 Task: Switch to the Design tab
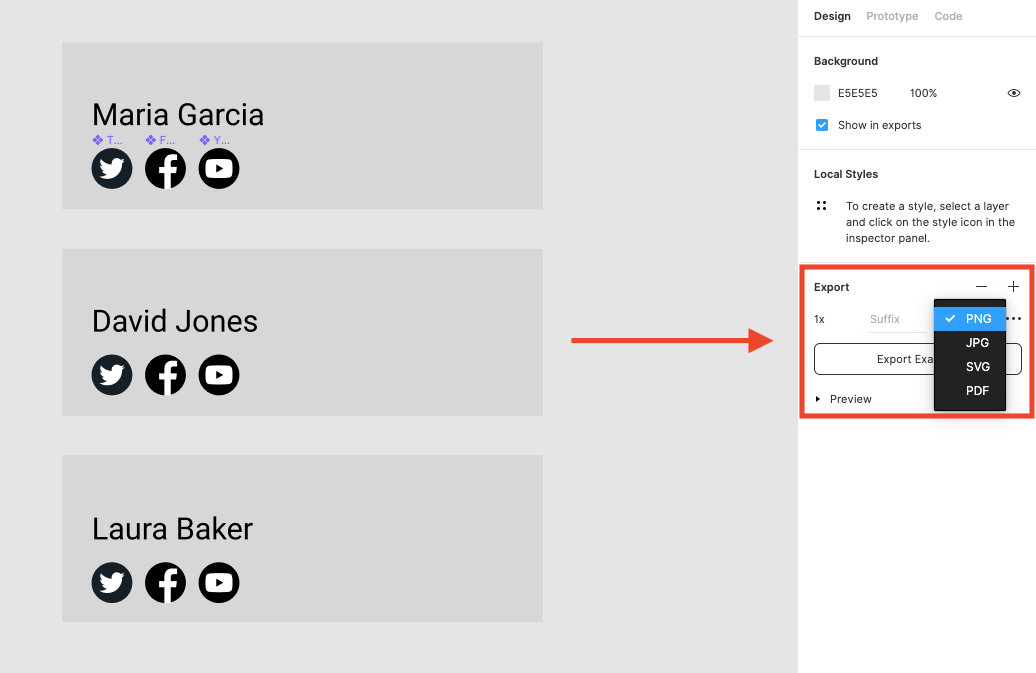(x=832, y=16)
